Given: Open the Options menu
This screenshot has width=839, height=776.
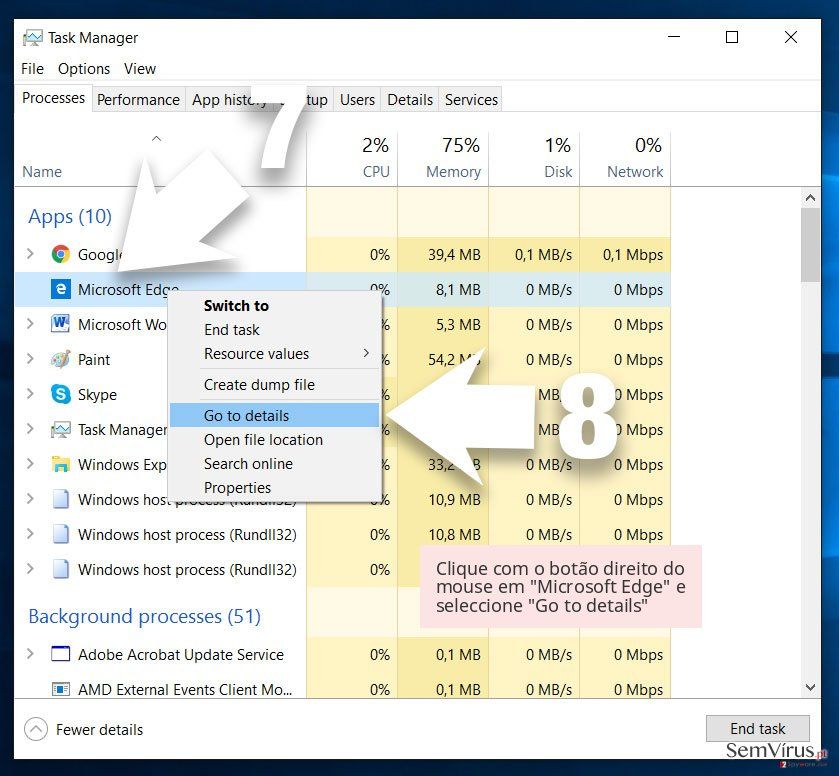Looking at the screenshot, I should [x=83, y=69].
